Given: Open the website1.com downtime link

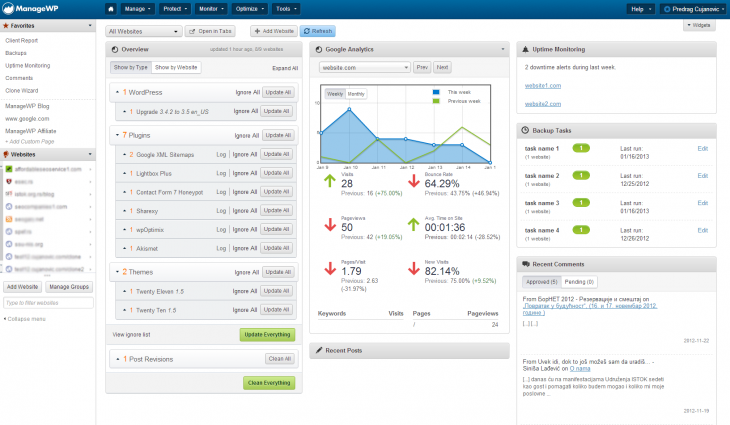Looking at the screenshot, I should (x=542, y=86).
